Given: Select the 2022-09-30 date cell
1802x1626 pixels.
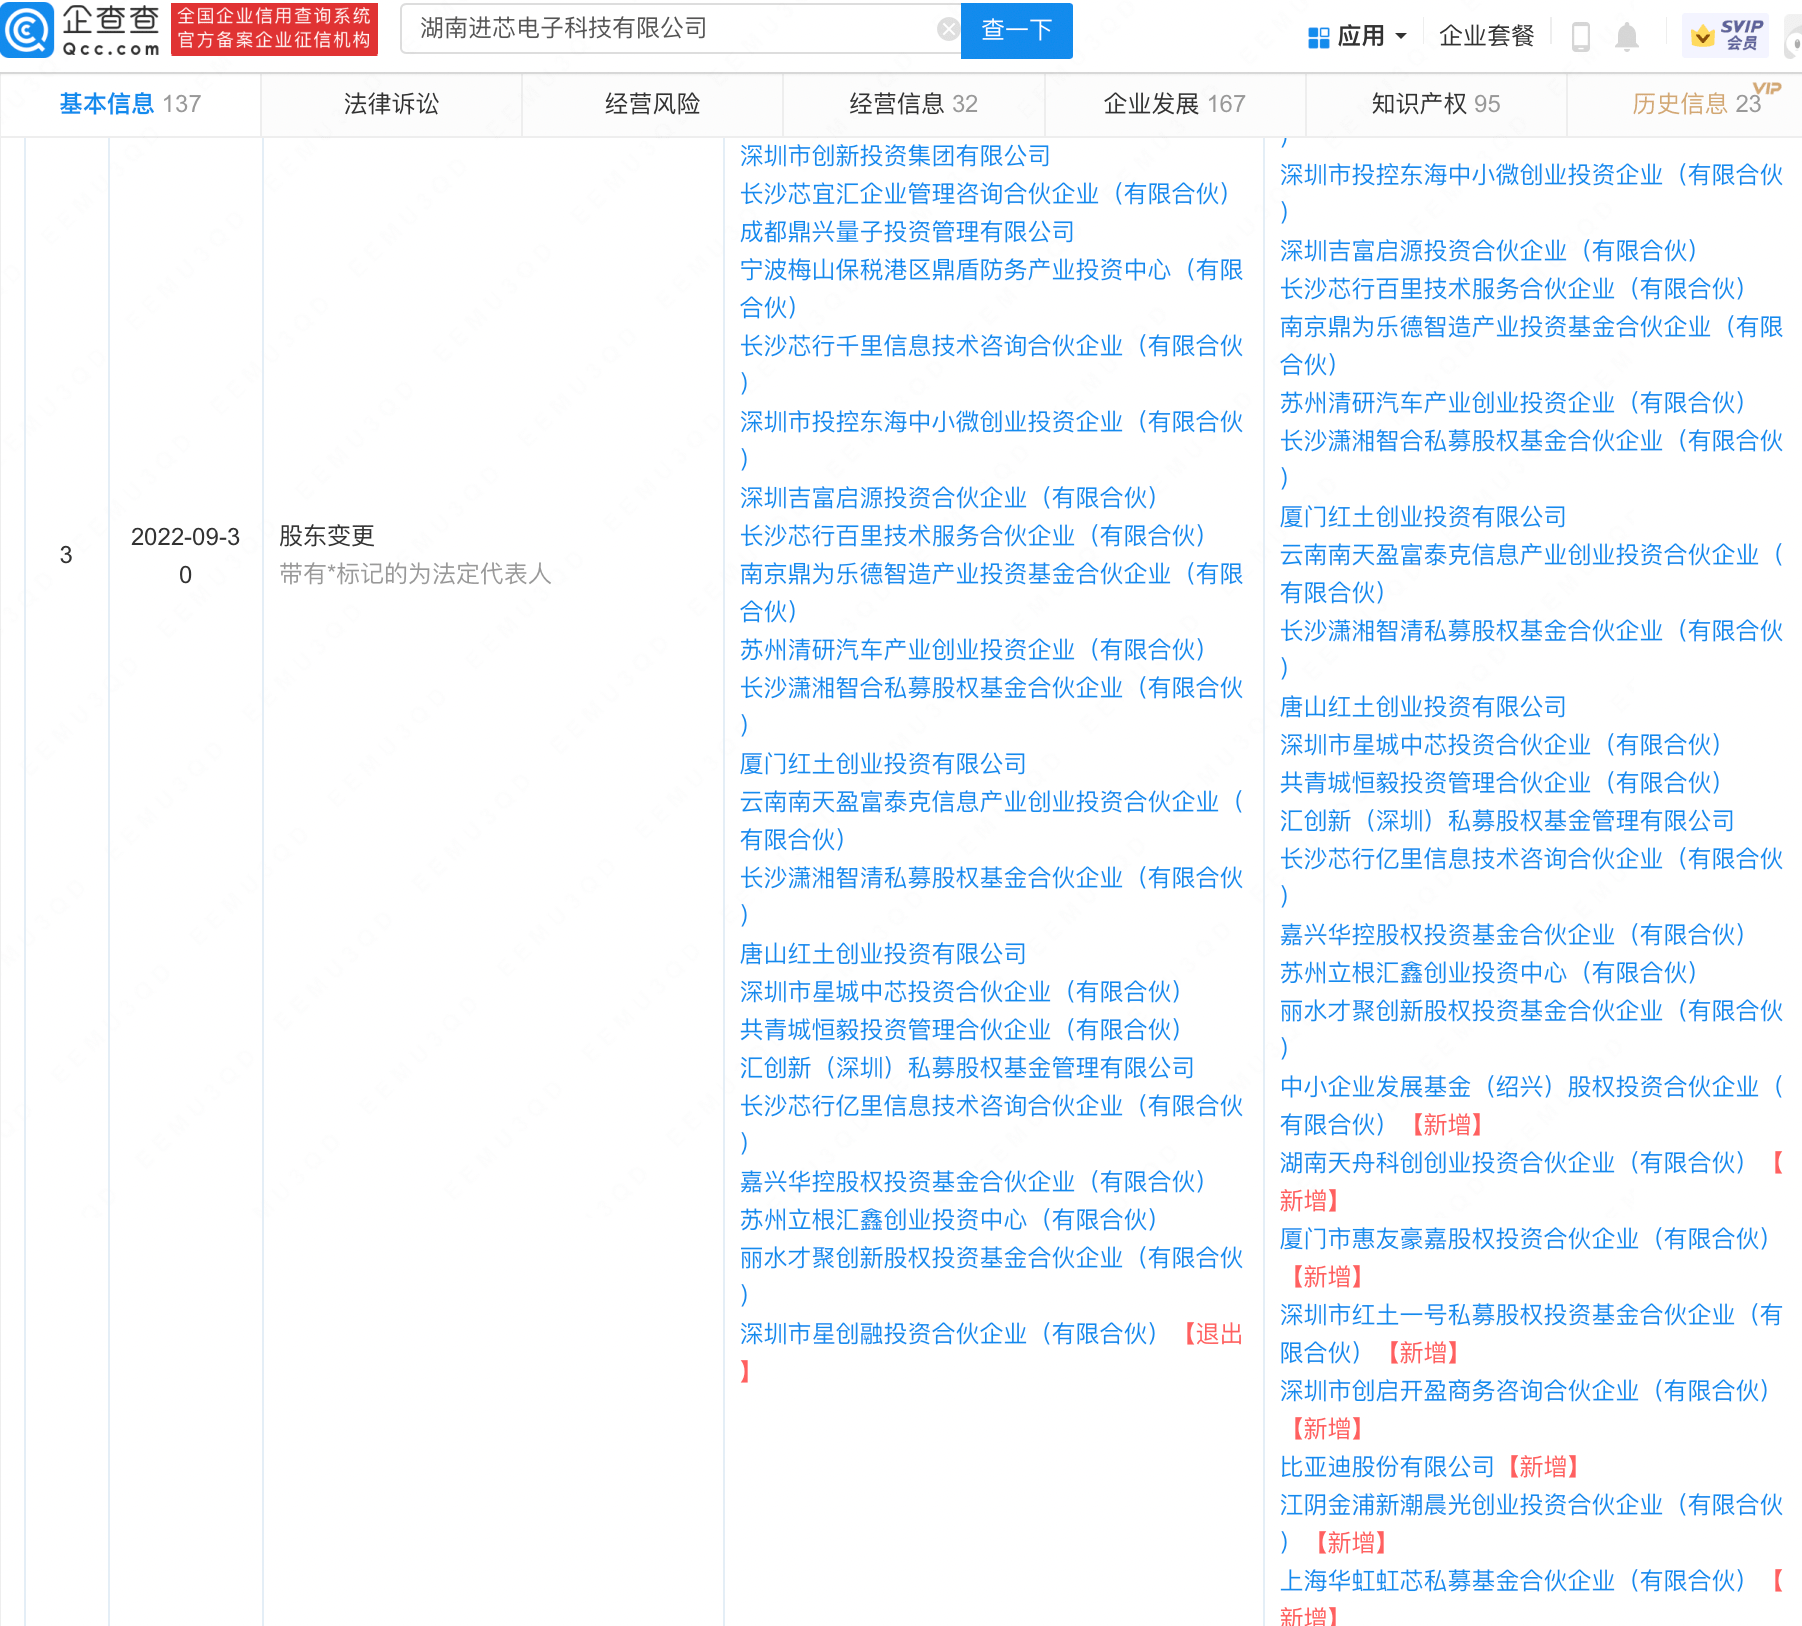Looking at the screenshot, I should [185, 556].
